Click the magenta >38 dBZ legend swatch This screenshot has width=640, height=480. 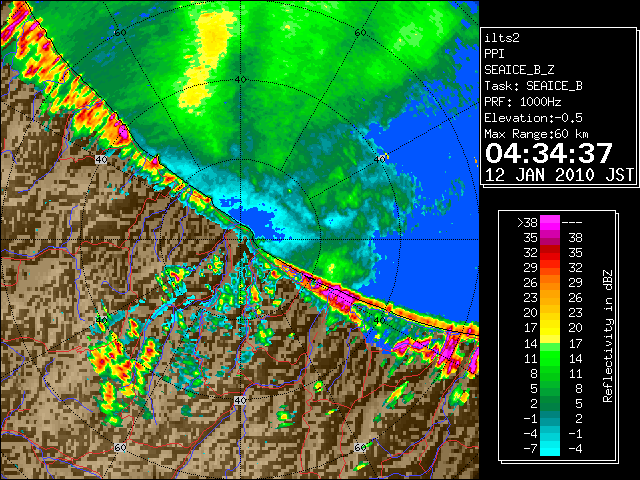pos(550,223)
